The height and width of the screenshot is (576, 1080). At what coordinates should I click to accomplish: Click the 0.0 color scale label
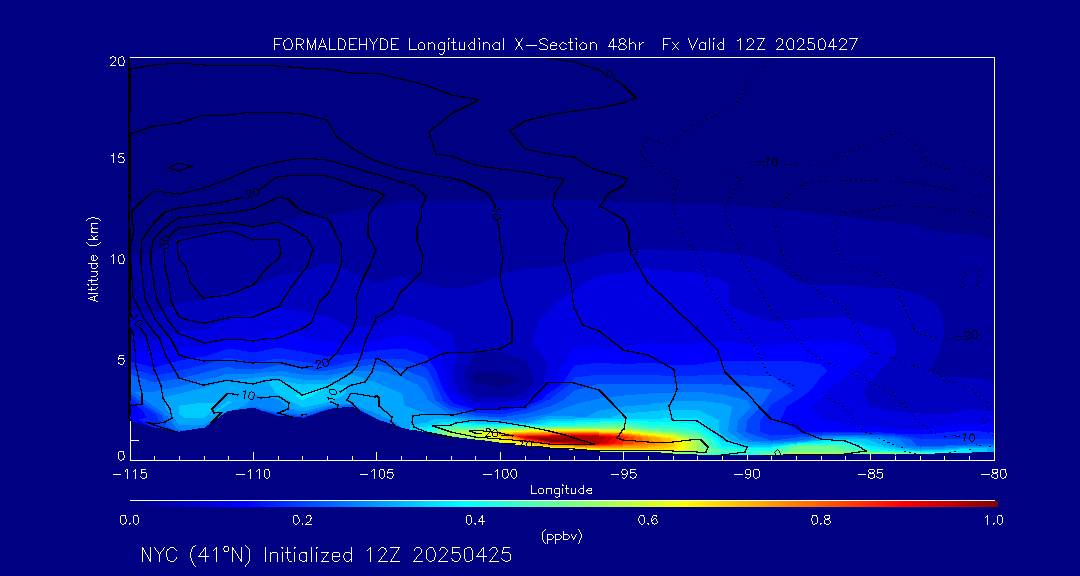(130, 520)
